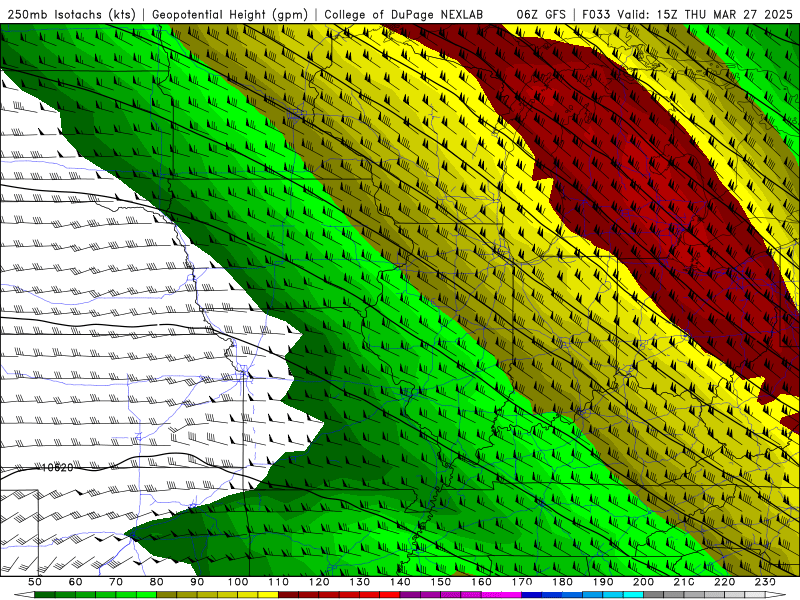
Task: Click the darkest green swatch under 50
Action: coord(45,595)
